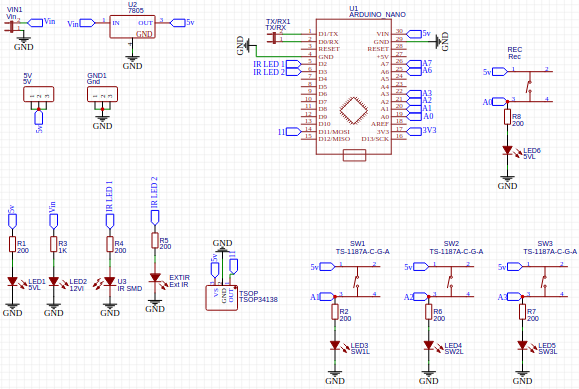Click the D12/MISO pin name on Arduino

tap(334, 139)
